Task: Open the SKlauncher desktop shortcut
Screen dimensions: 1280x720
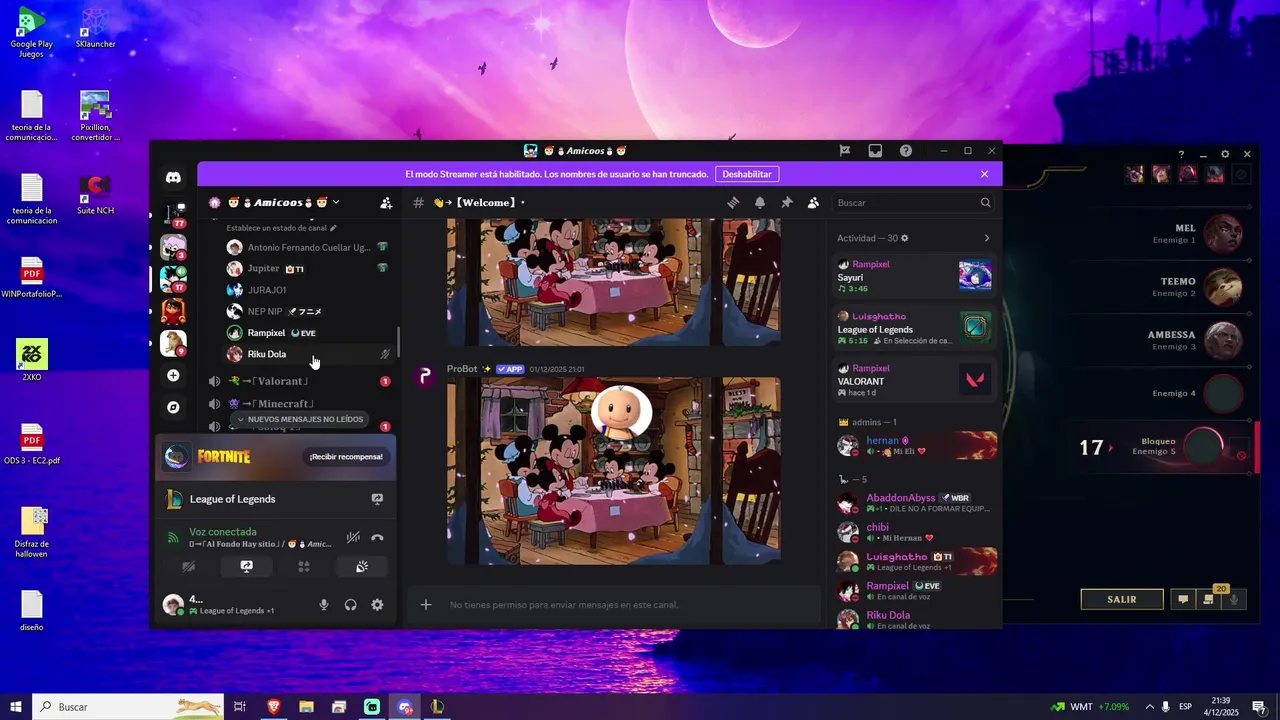Action: pos(95,28)
